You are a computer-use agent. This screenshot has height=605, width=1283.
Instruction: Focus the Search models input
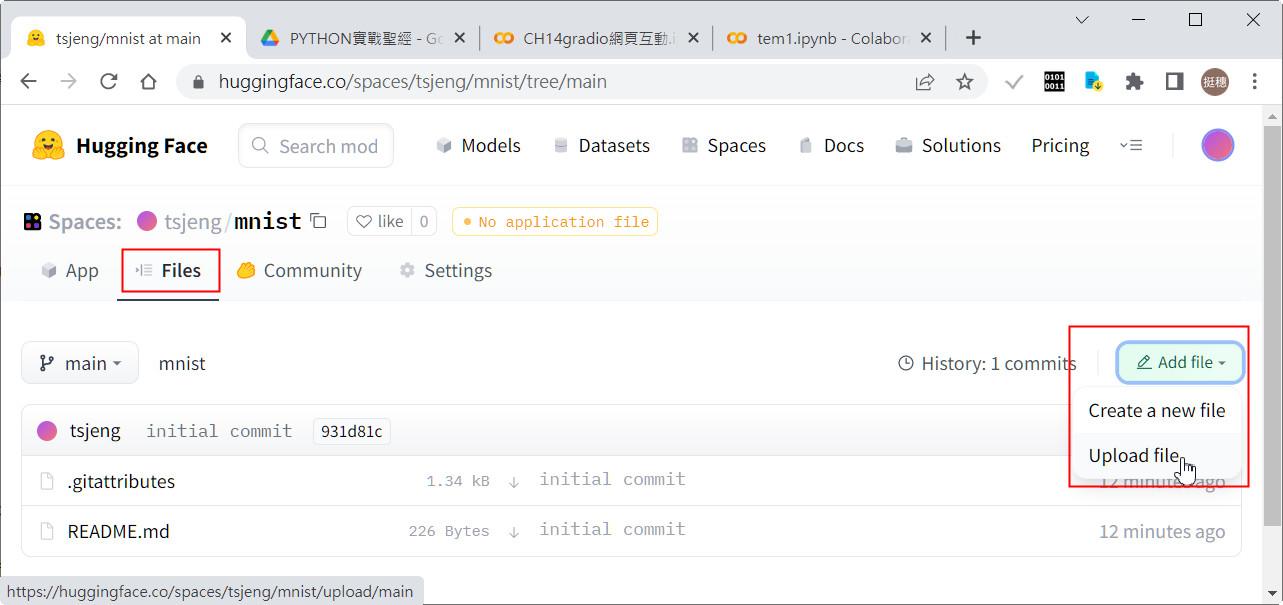(316, 146)
